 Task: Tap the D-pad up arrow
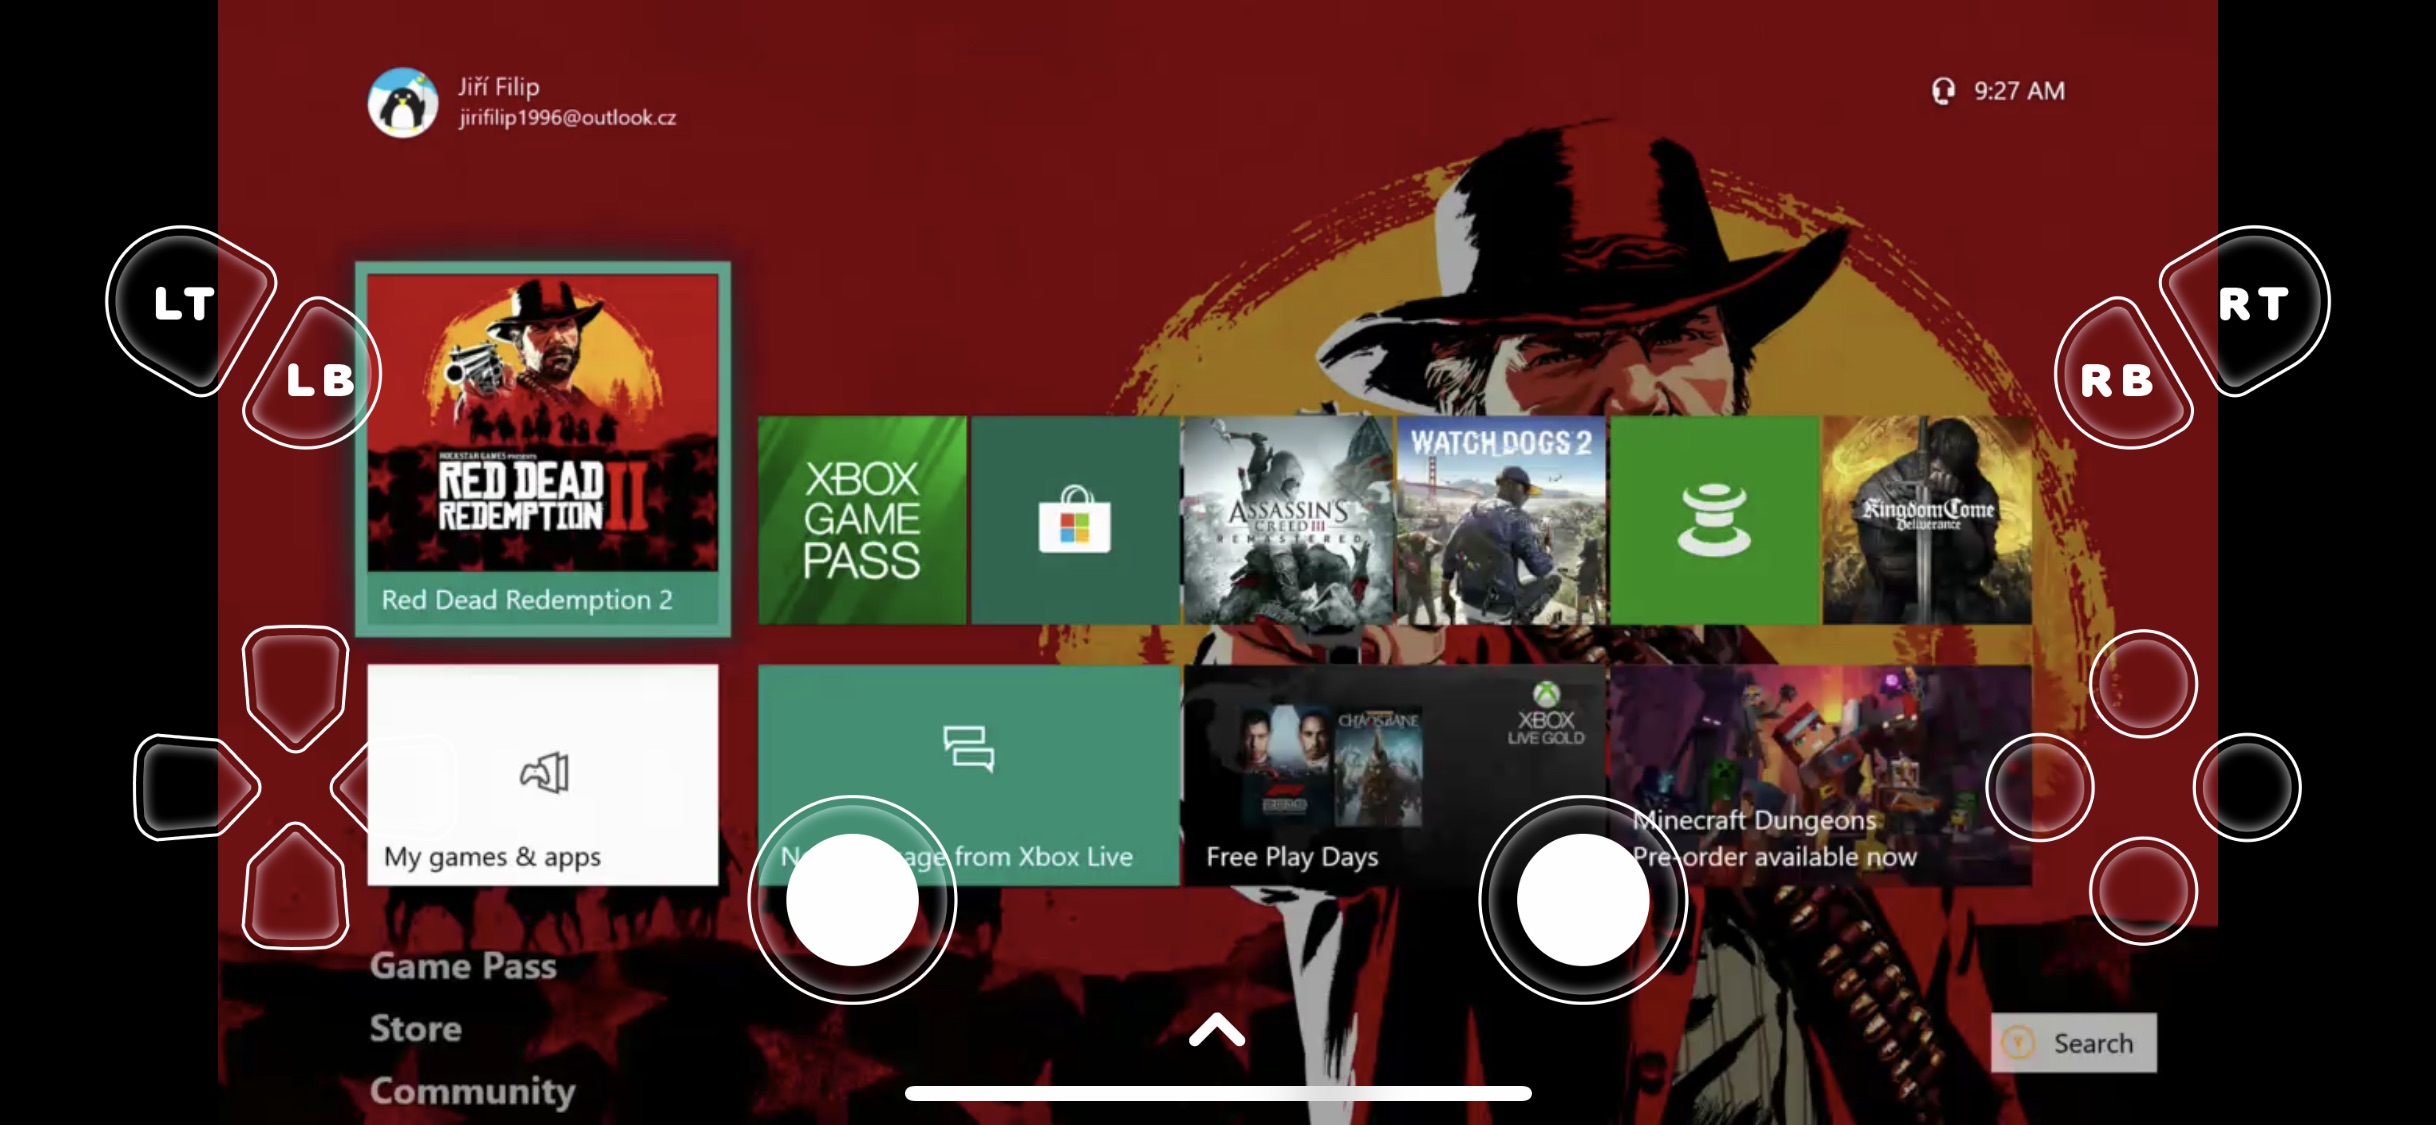coord(296,688)
